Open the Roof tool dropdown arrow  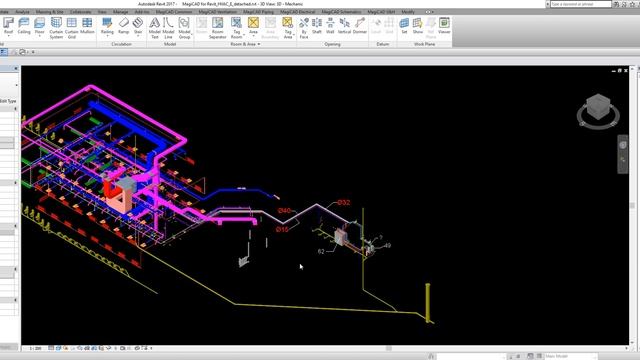click(x=8, y=36)
